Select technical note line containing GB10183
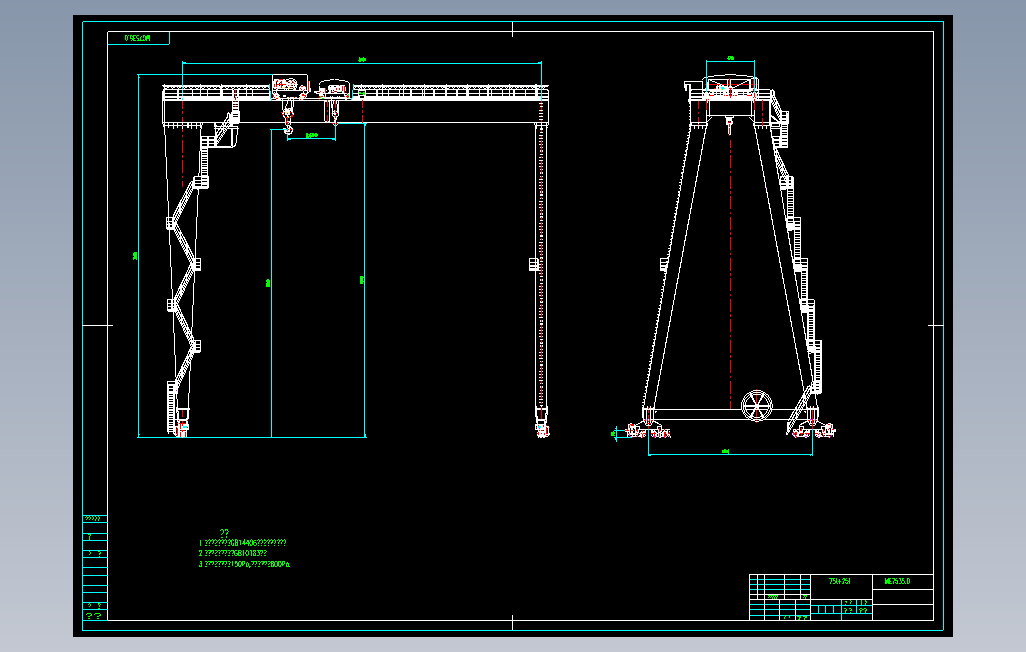 (233, 553)
